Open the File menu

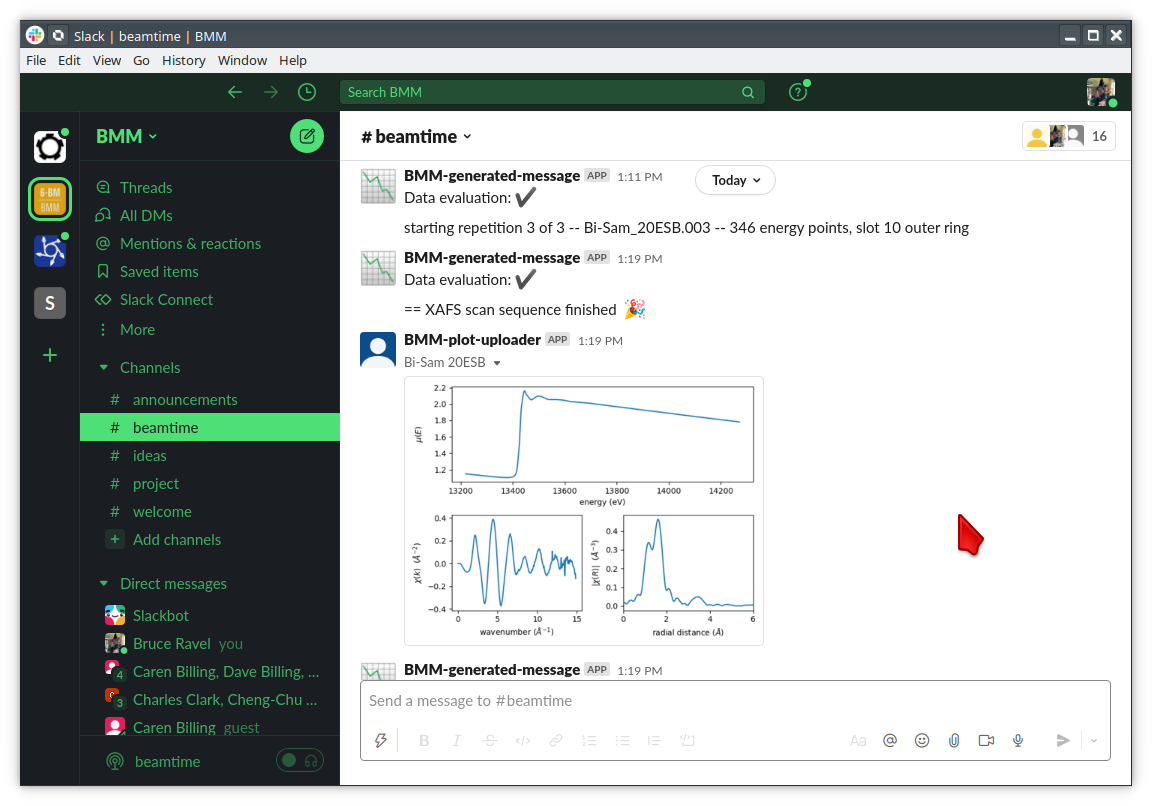click(x=36, y=60)
